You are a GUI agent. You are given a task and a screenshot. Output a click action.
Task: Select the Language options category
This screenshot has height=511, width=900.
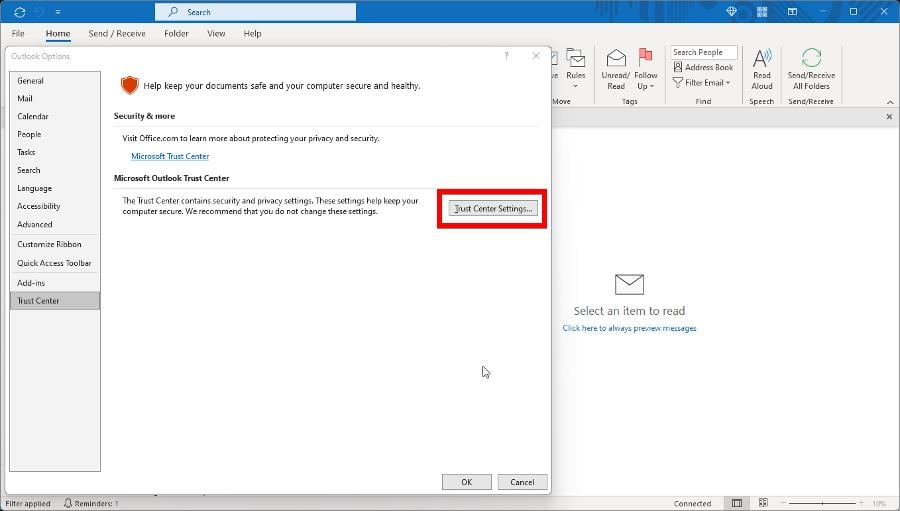(x=55, y=188)
